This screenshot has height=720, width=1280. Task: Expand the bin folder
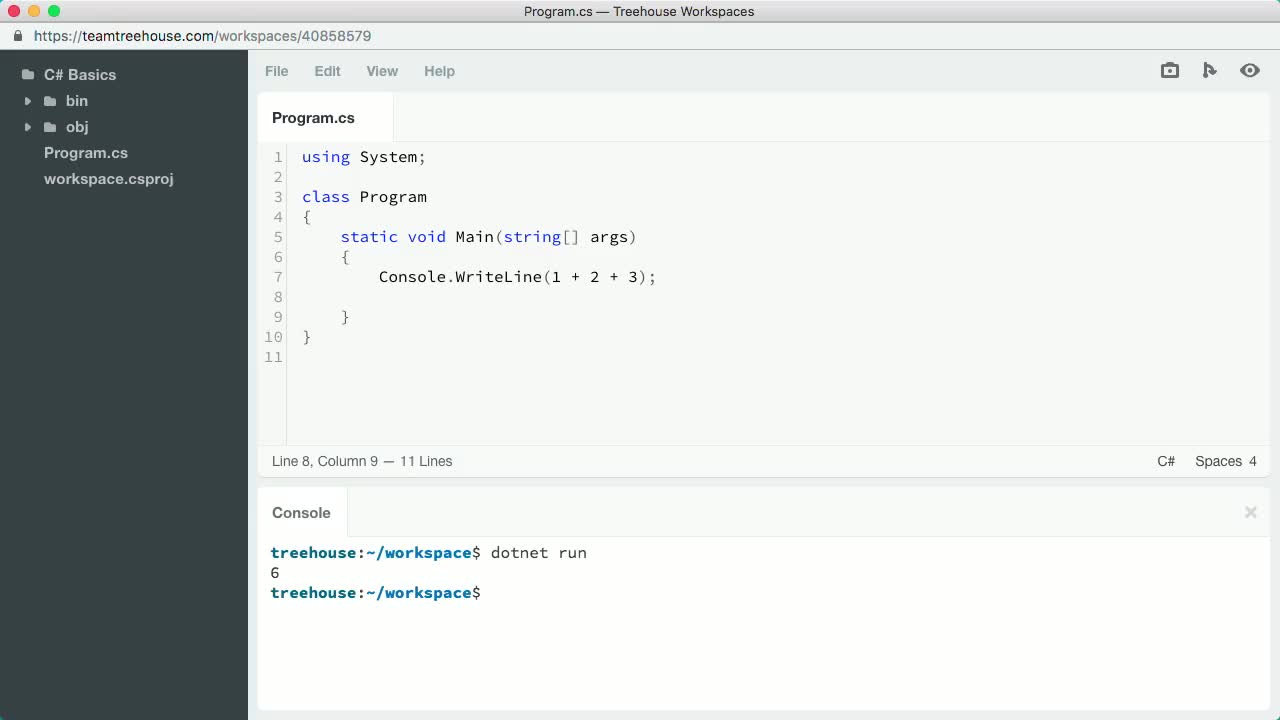coord(28,100)
